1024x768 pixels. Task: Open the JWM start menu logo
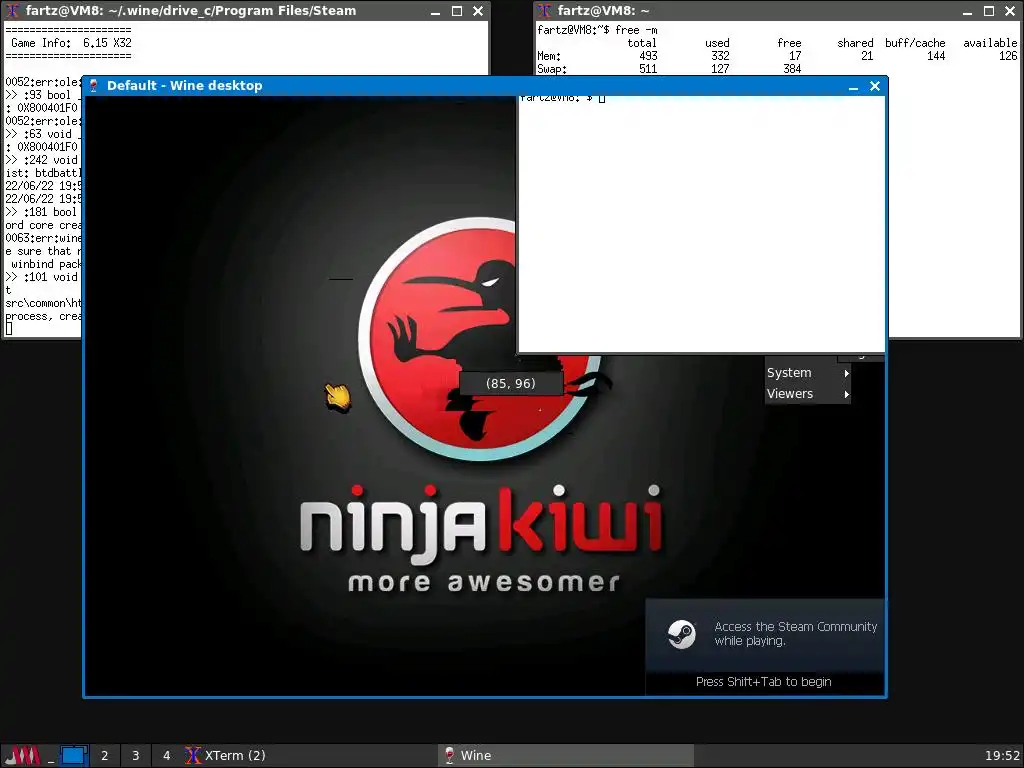point(23,756)
